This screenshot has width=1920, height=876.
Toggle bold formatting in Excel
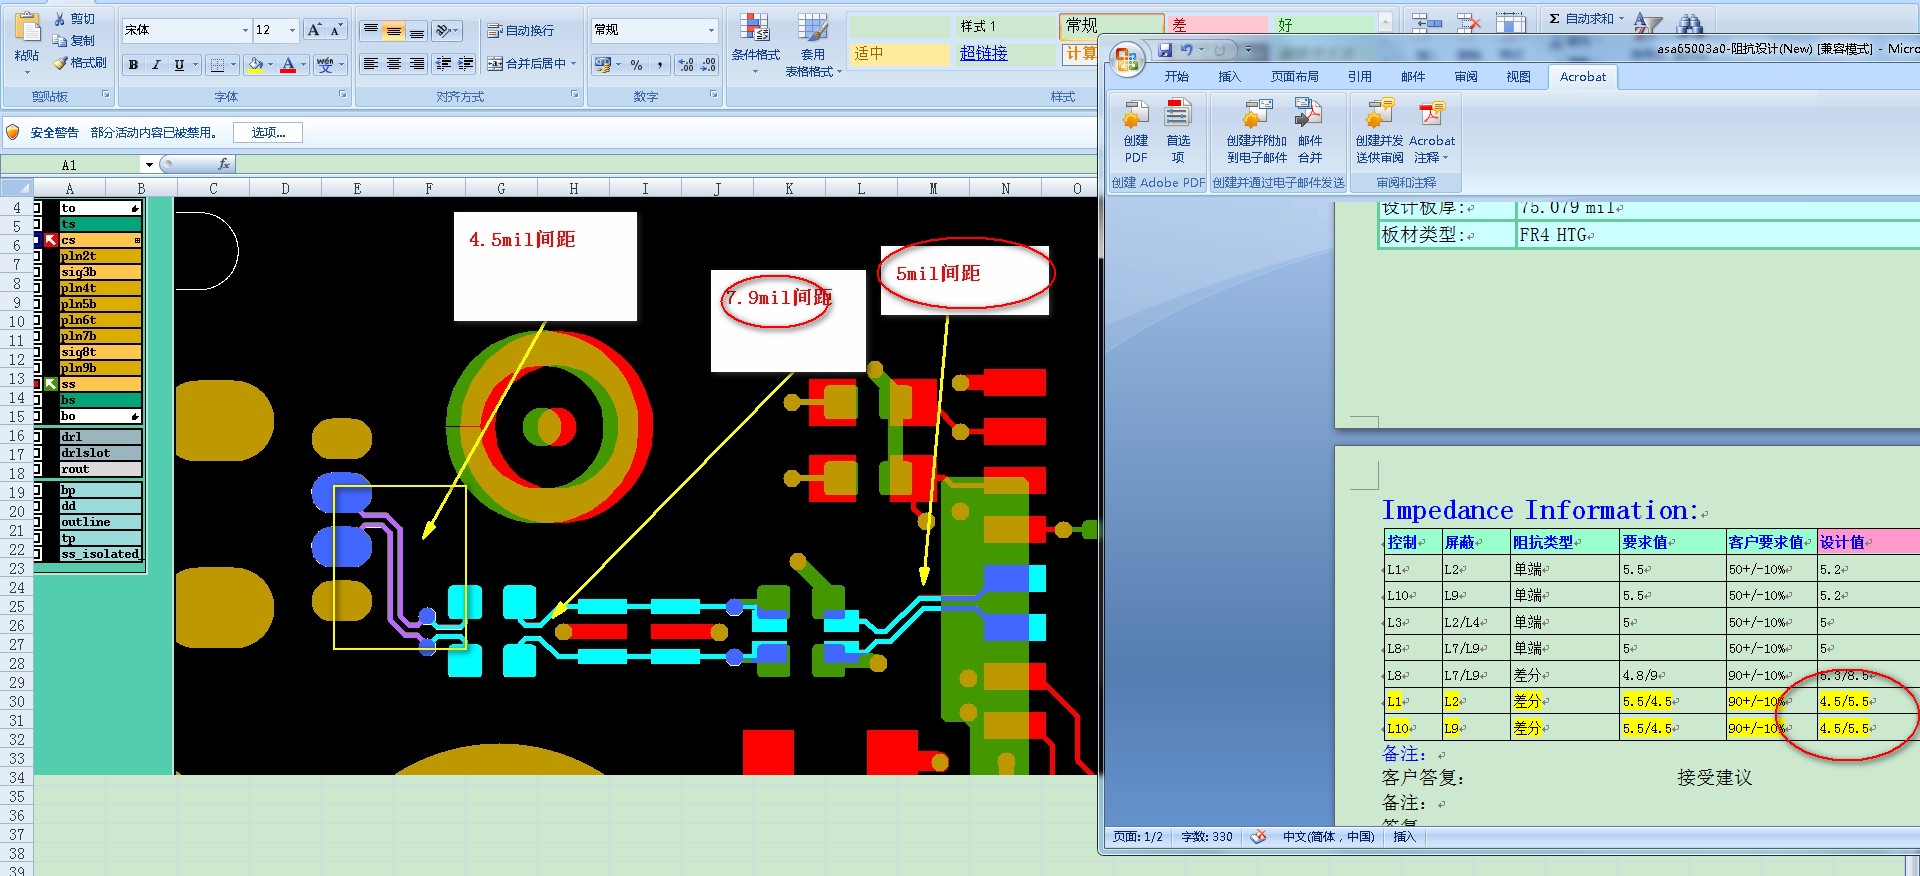(x=133, y=65)
